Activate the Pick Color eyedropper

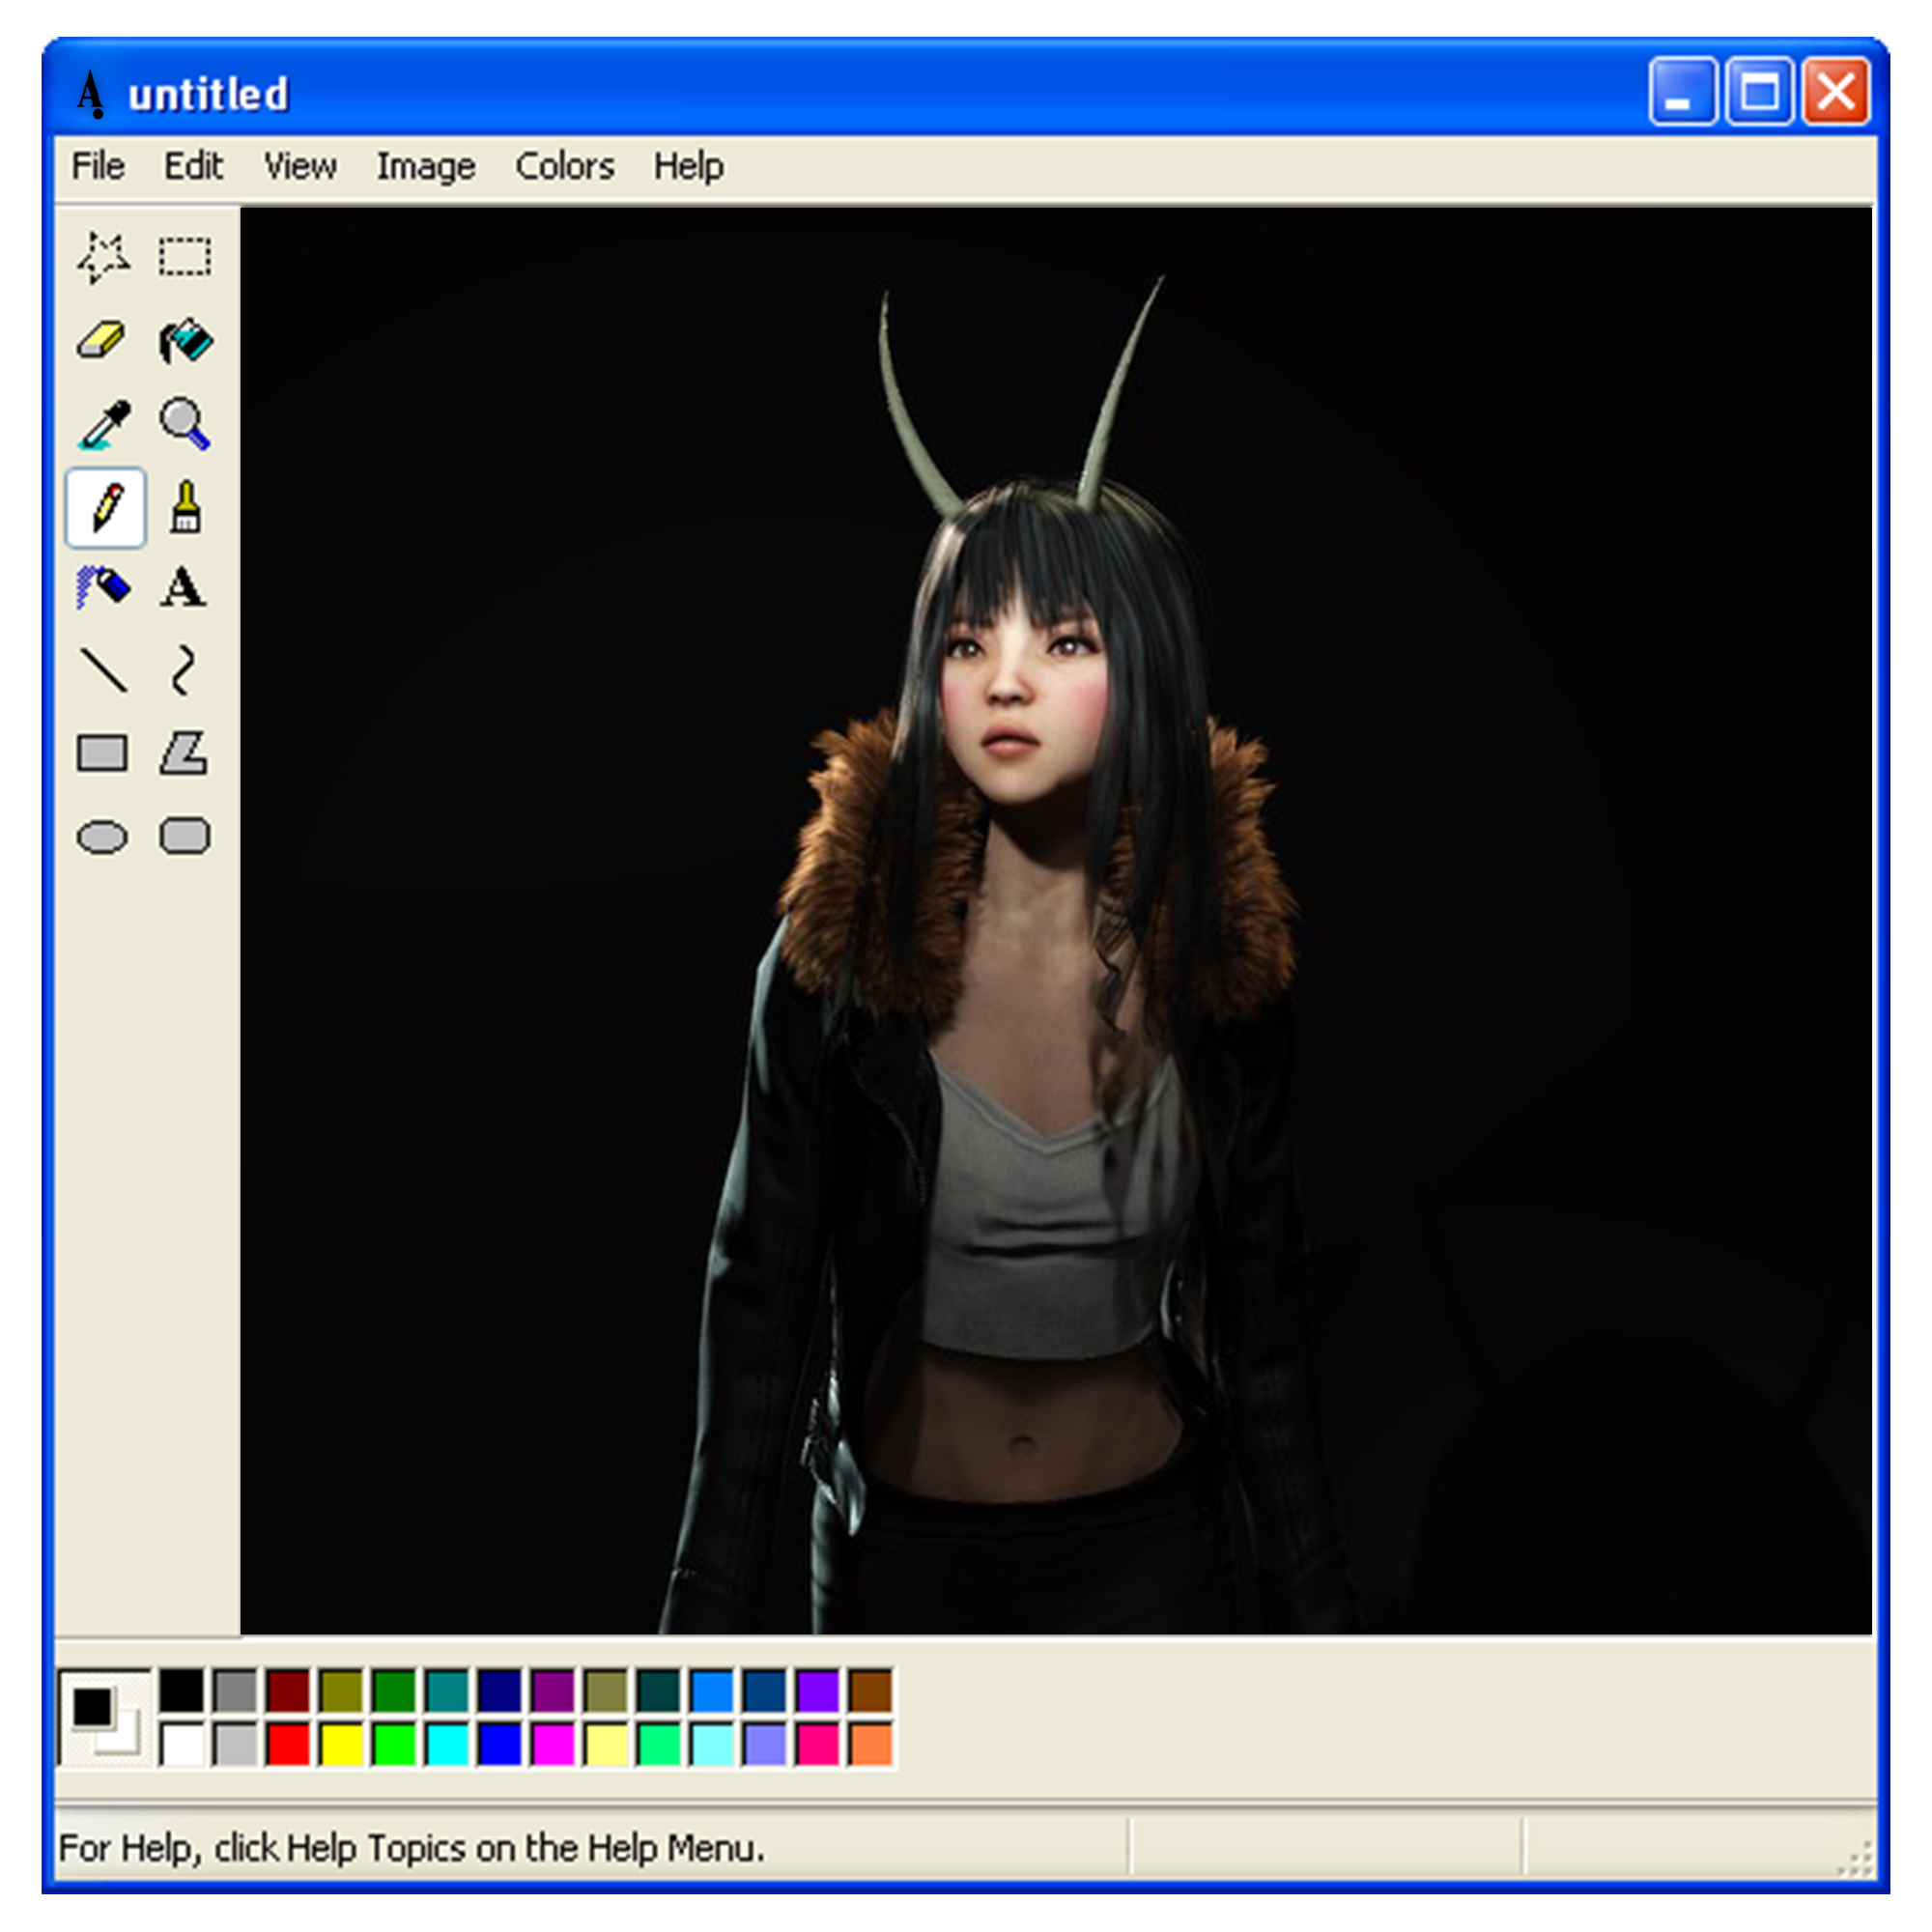coord(103,424)
